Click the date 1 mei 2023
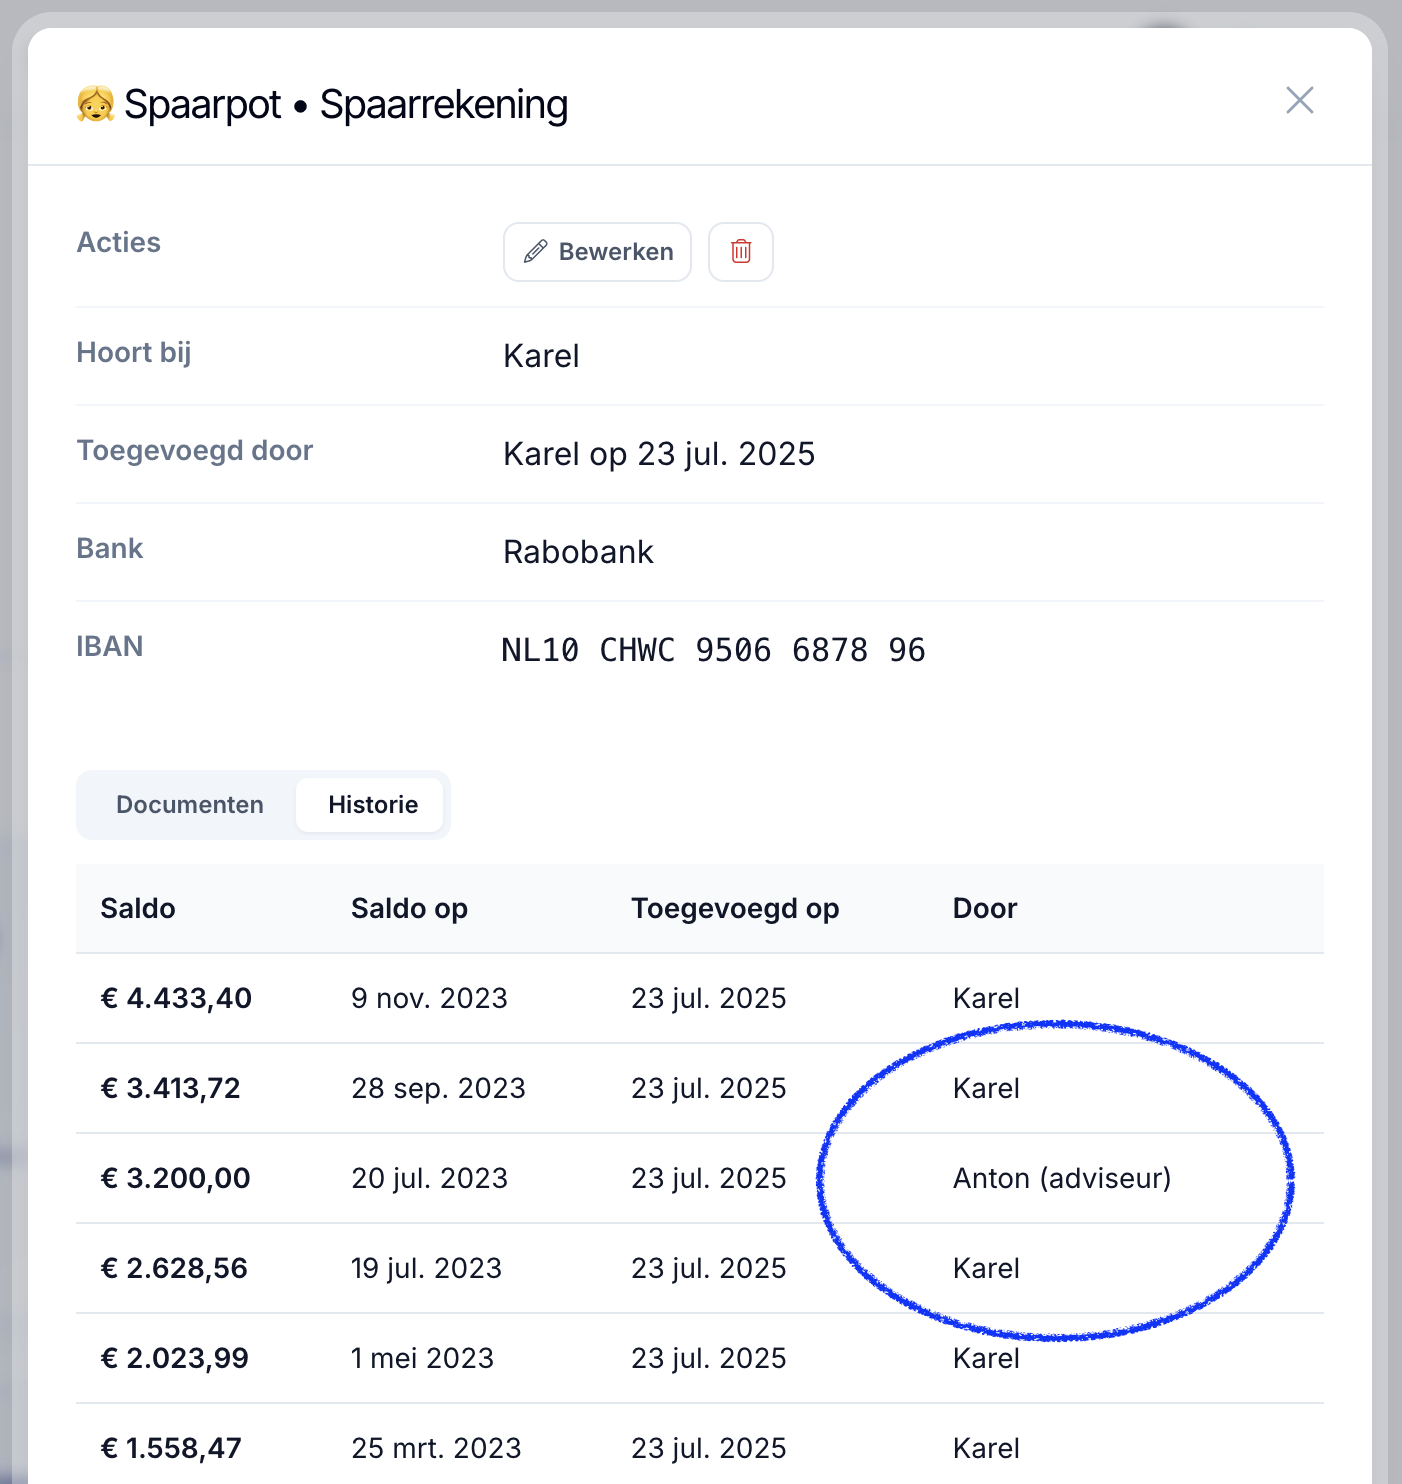The height and width of the screenshot is (1484, 1402). pyautogui.click(x=422, y=1358)
